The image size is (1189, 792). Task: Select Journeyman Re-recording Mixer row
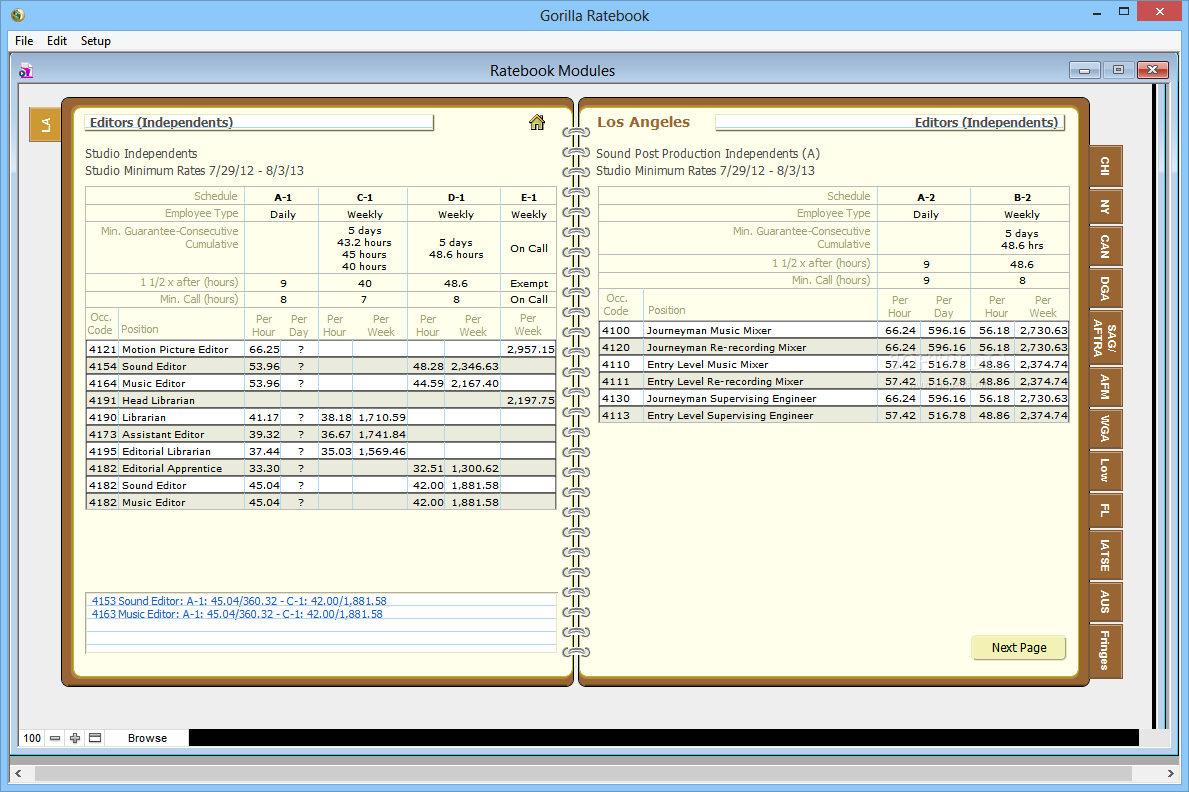[833, 347]
